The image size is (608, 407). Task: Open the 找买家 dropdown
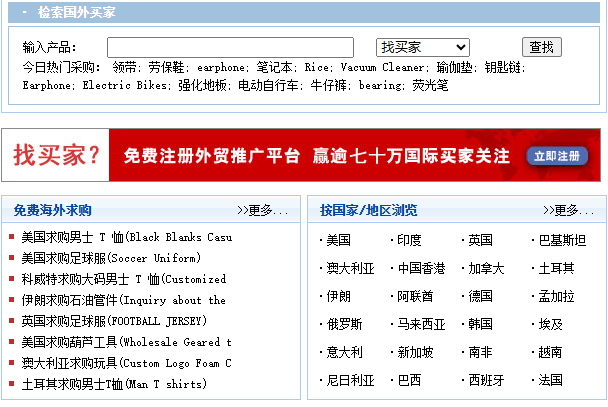point(423,47)
